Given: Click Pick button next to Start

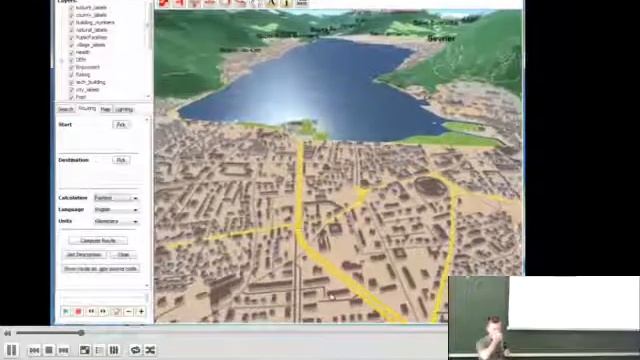Looking at the screenshot, I should [121, 125].
